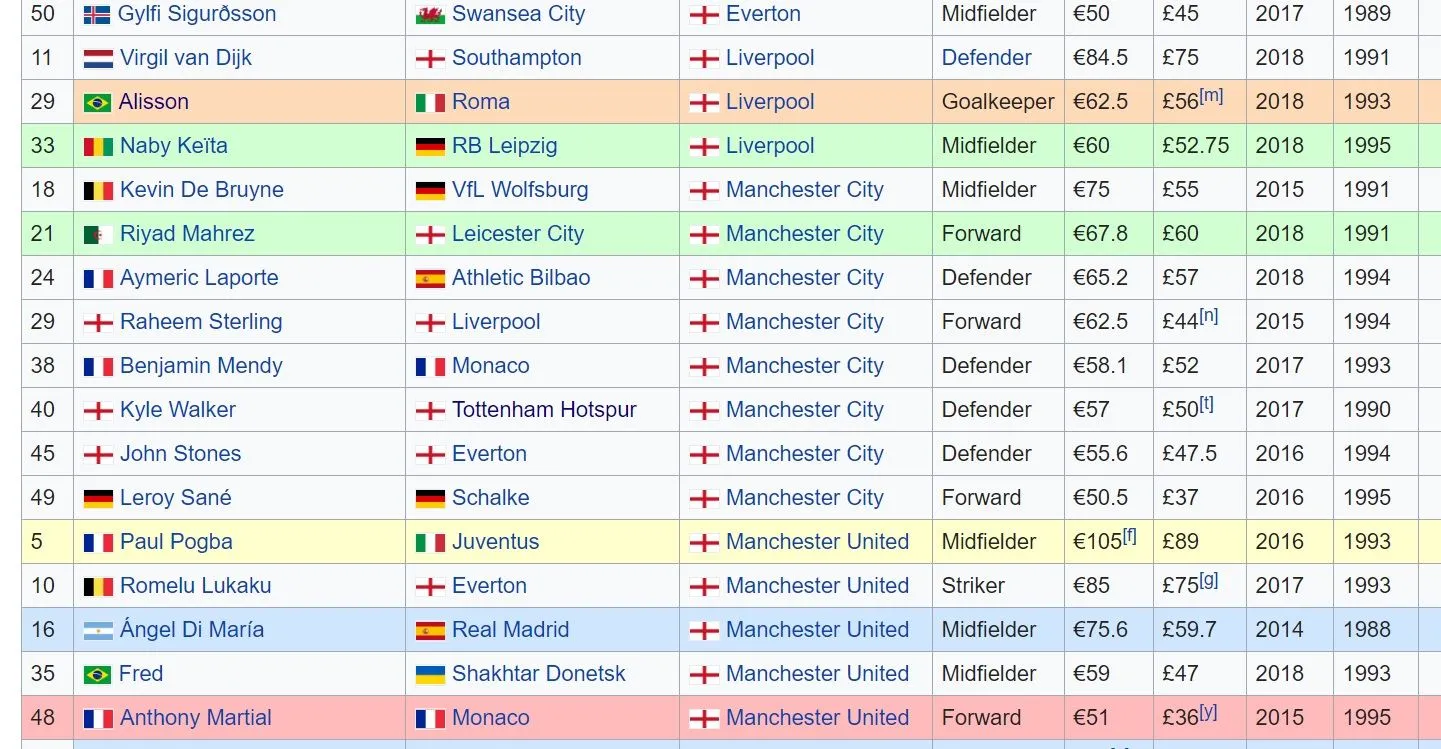Go to the Juventus club page

click(x=495, y=542)
